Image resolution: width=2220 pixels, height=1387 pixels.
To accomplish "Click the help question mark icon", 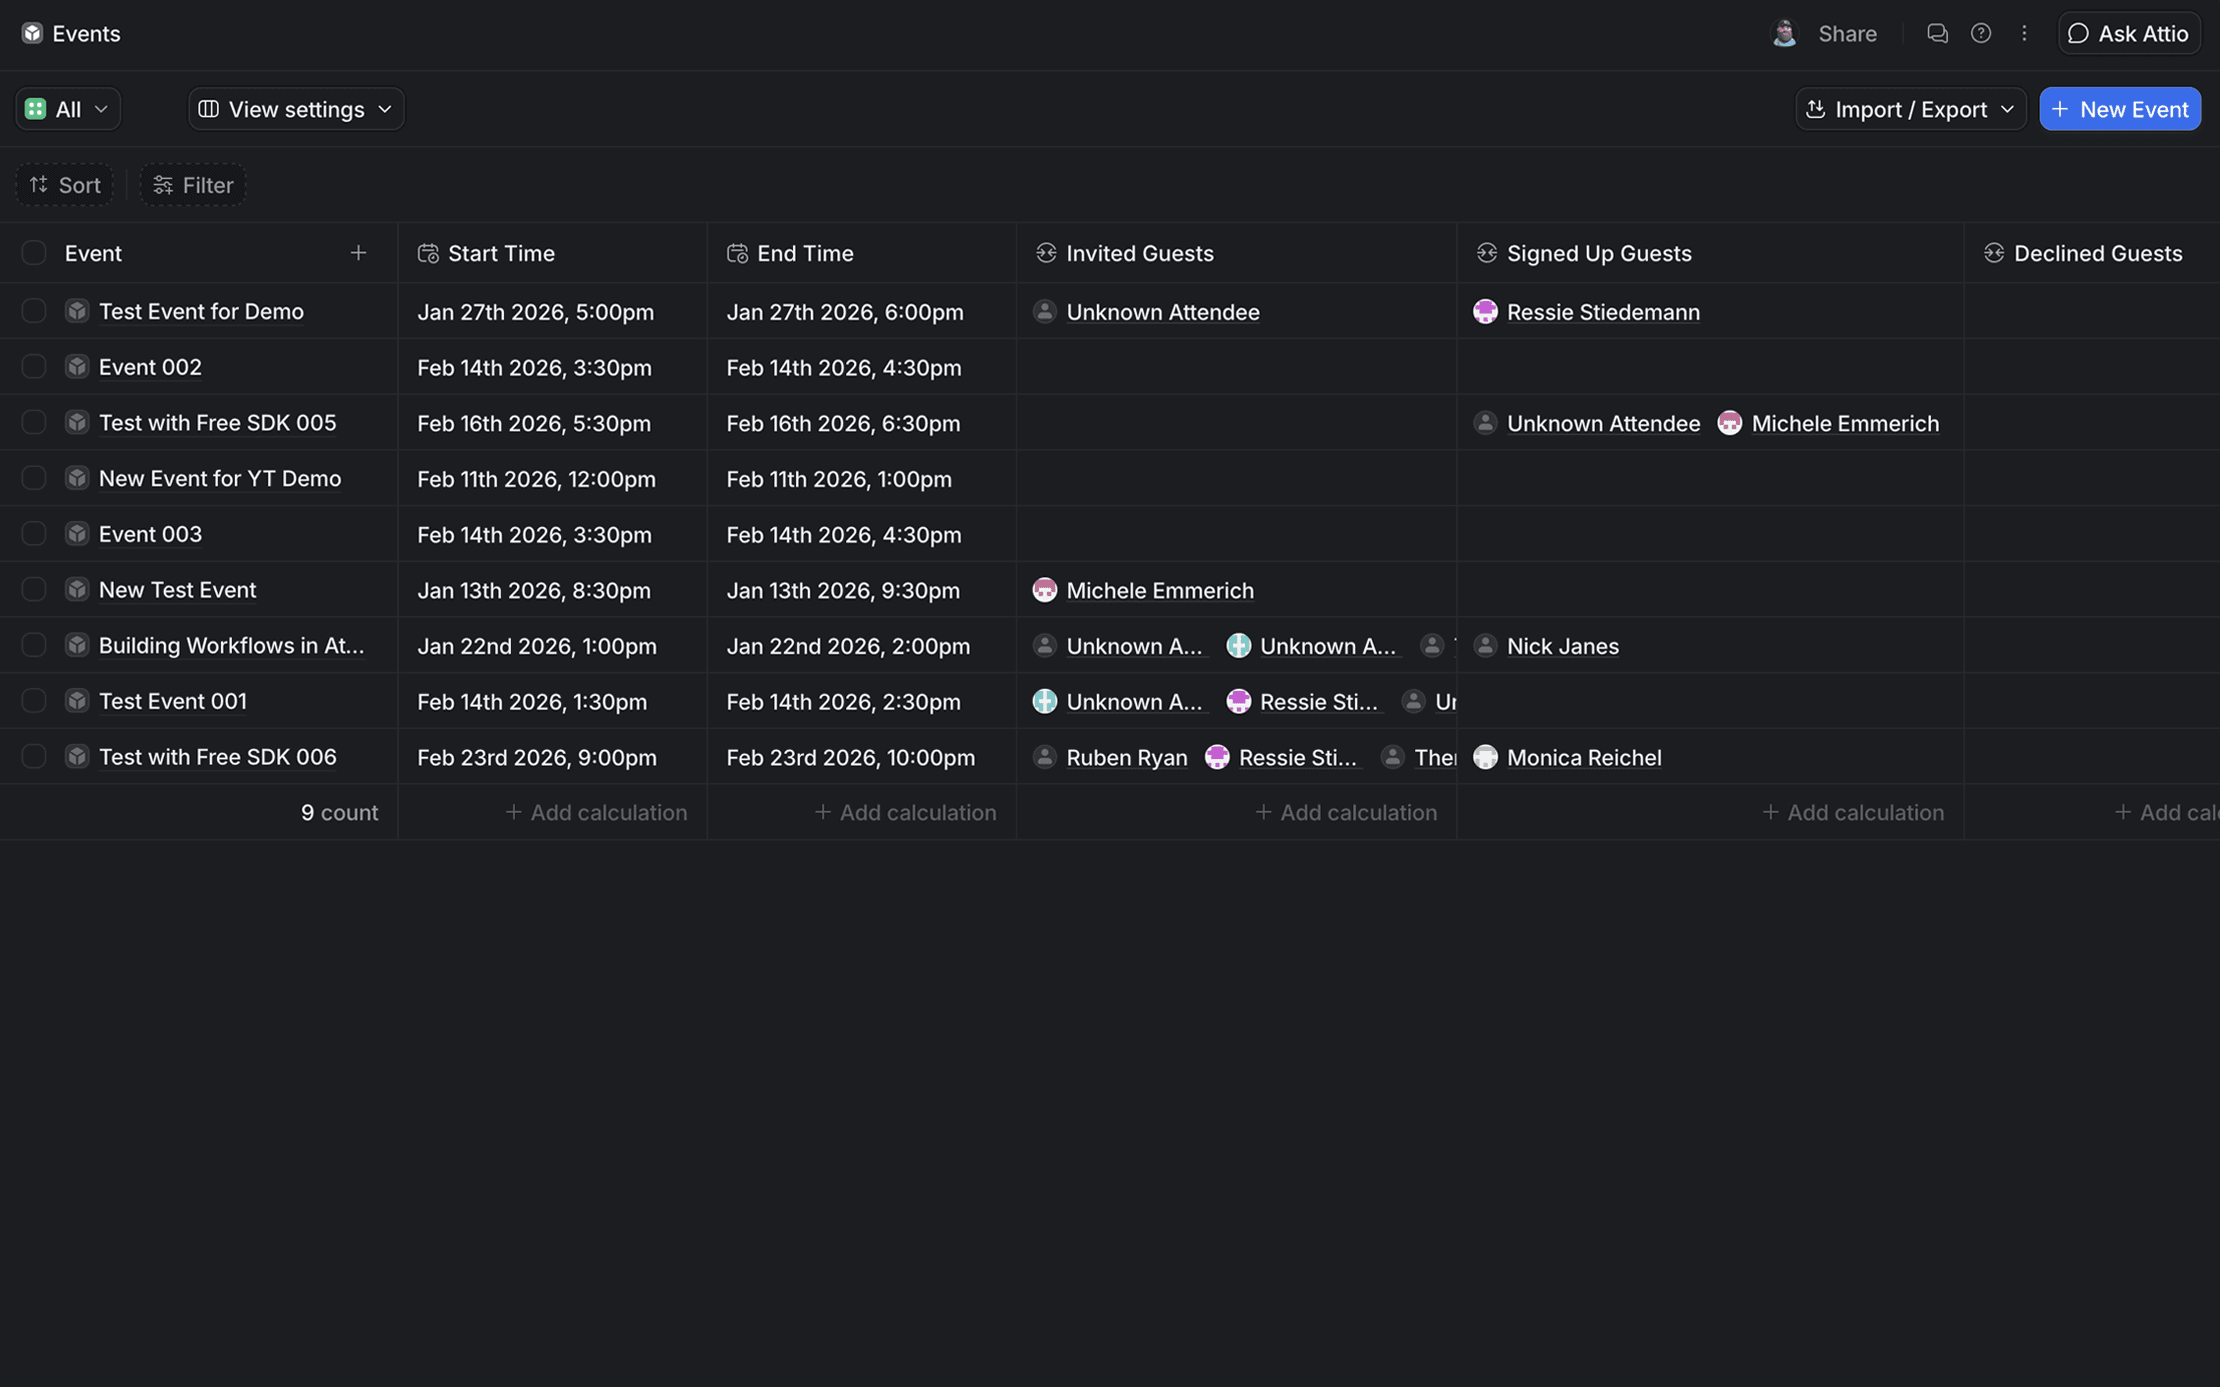I will click(x=1980, y=33).
